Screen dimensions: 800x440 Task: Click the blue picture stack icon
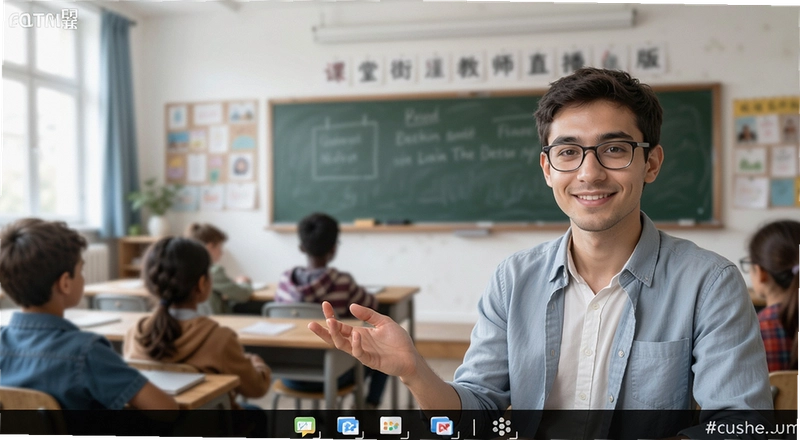(347, 426)
